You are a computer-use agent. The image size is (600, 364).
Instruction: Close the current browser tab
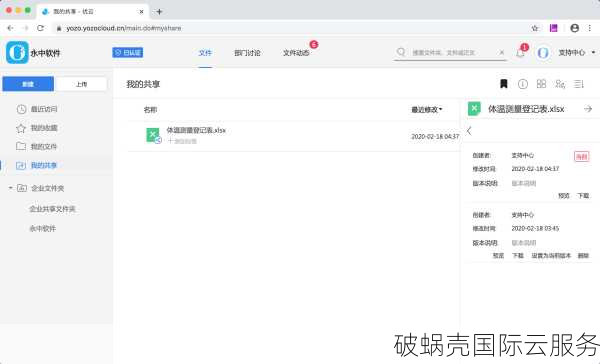(141, 12)
